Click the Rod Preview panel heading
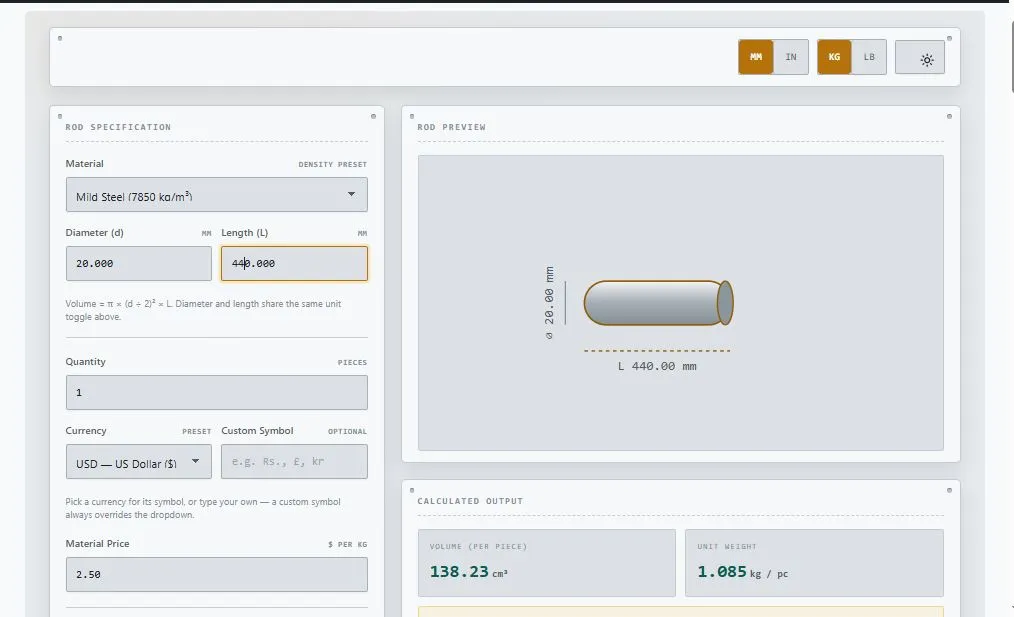1014x617 pixels. pos(451,127)
